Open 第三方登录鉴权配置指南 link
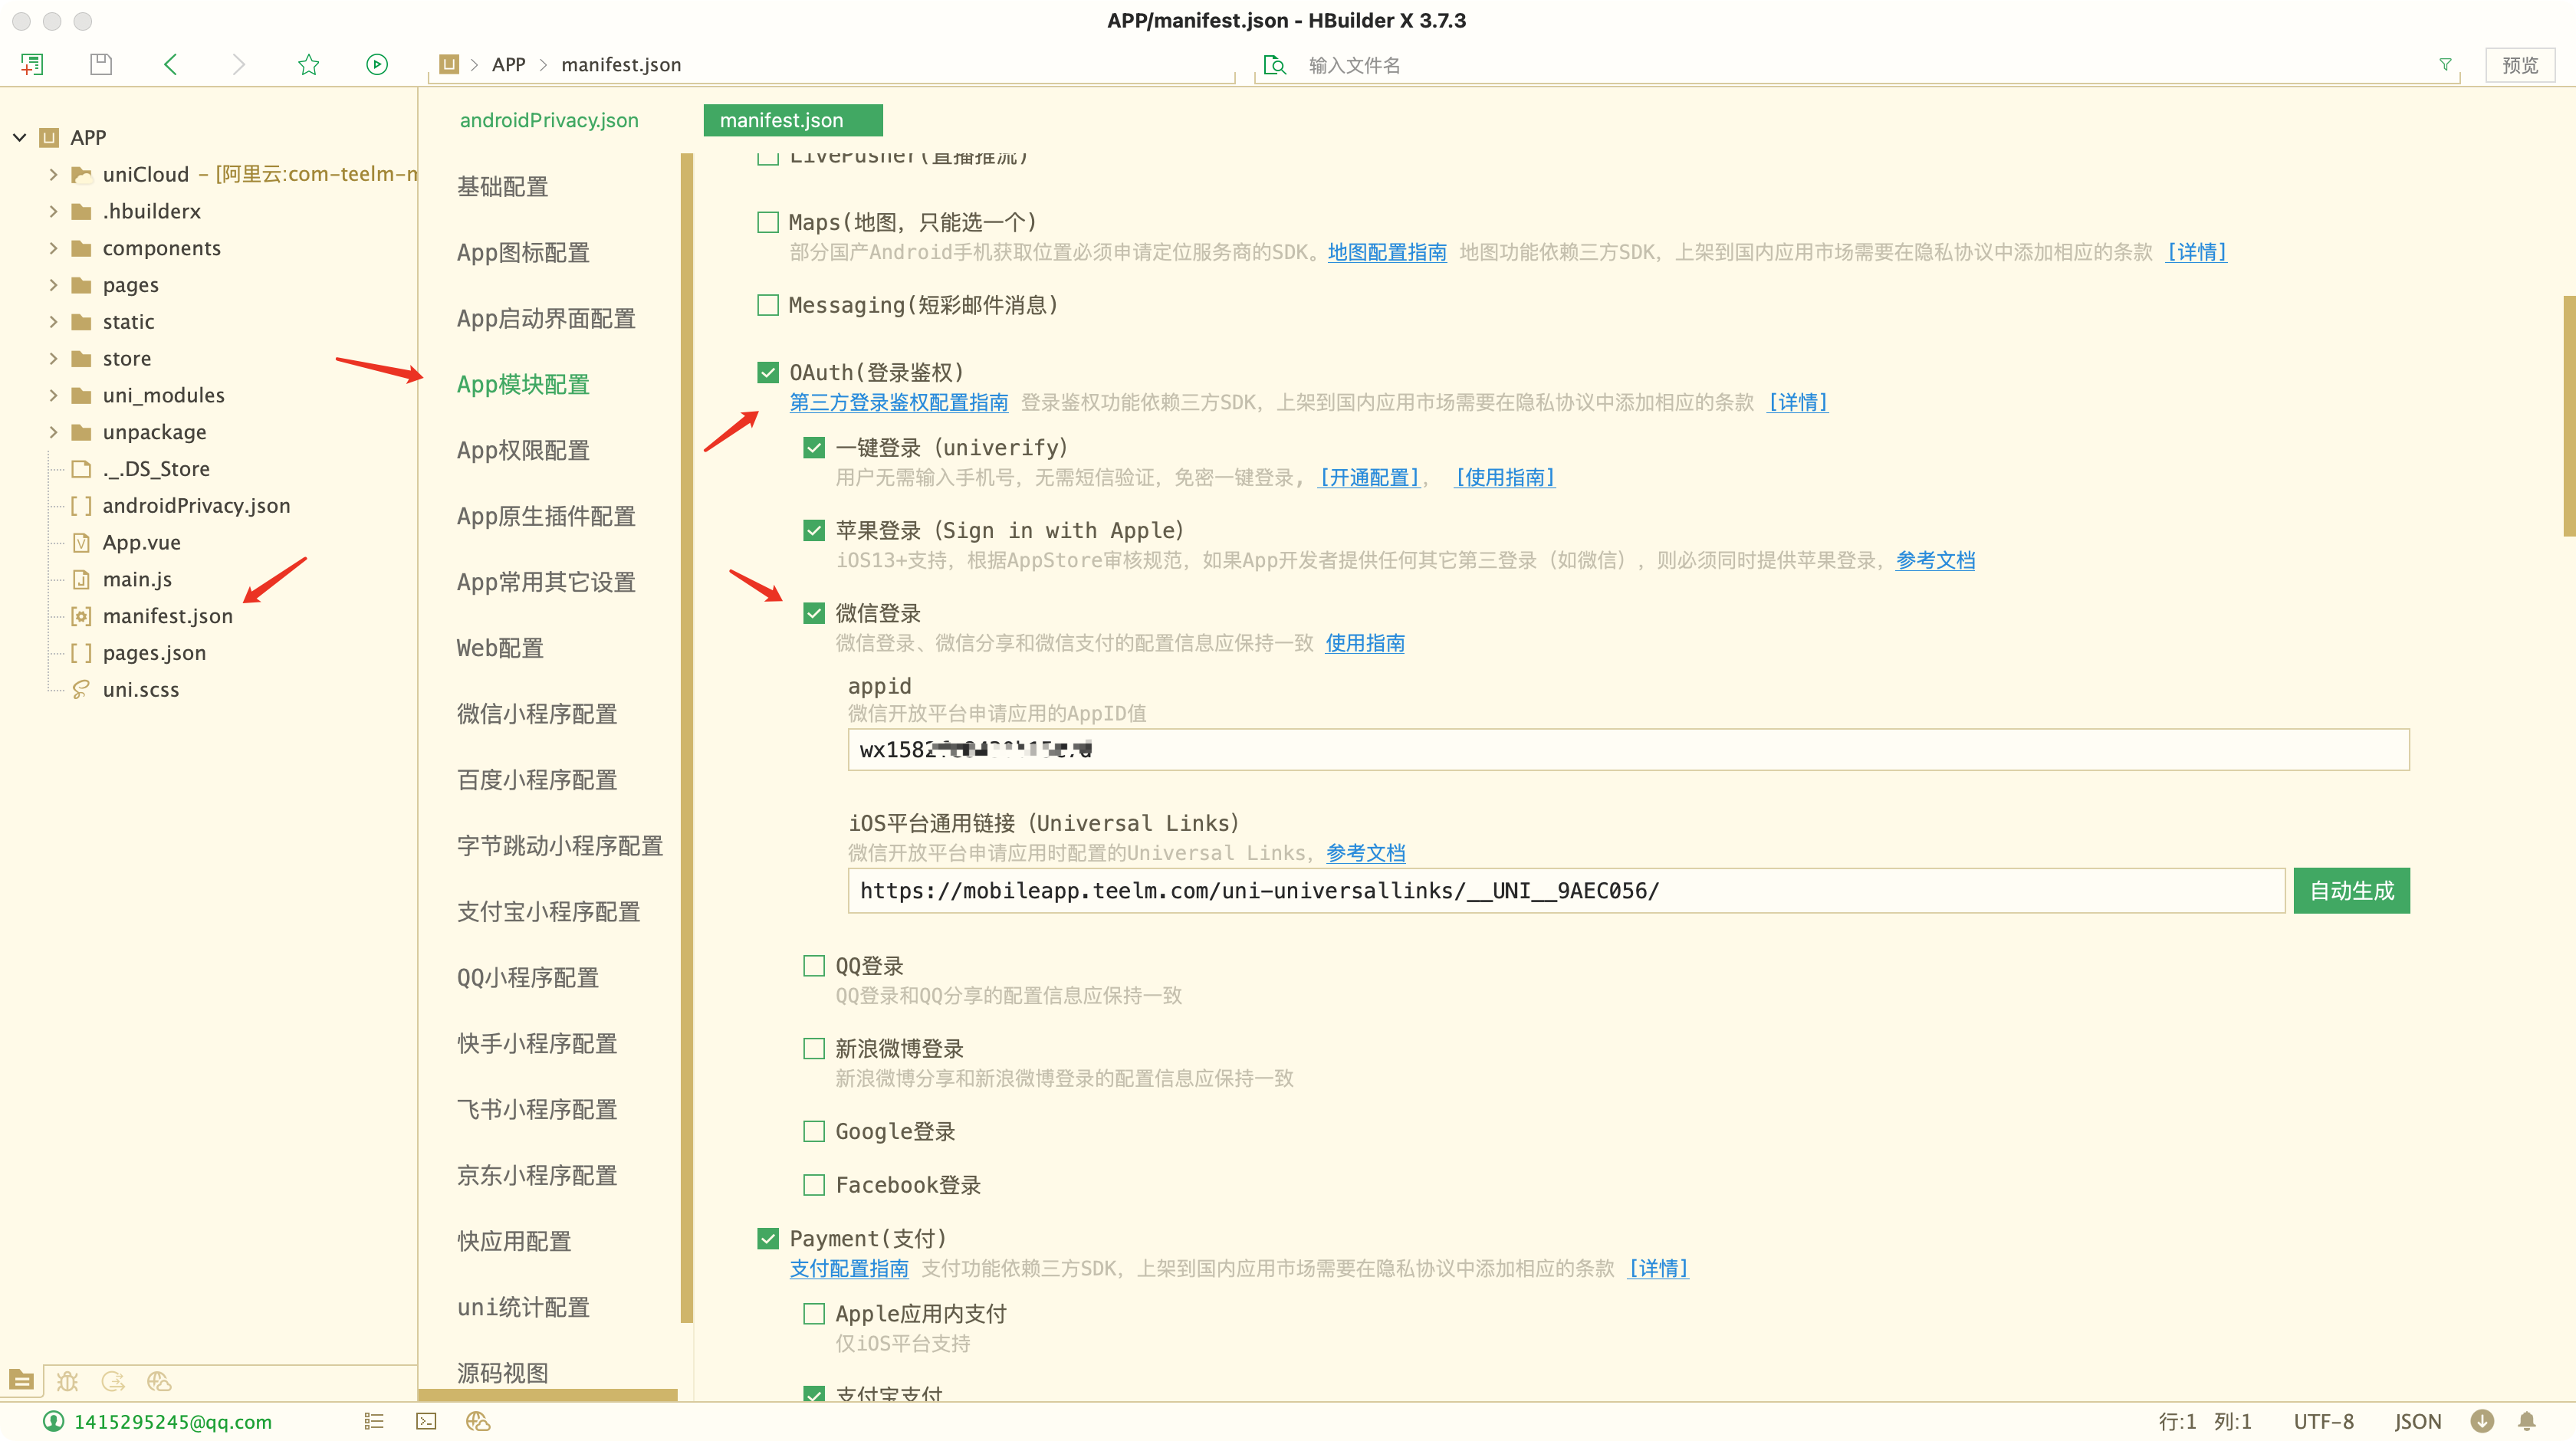 pos(899,402)
